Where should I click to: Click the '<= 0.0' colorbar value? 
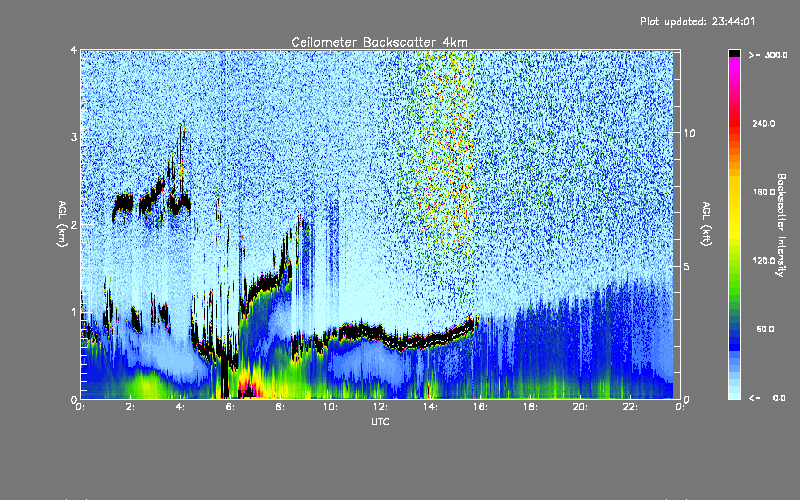click(x=767, y=398)
